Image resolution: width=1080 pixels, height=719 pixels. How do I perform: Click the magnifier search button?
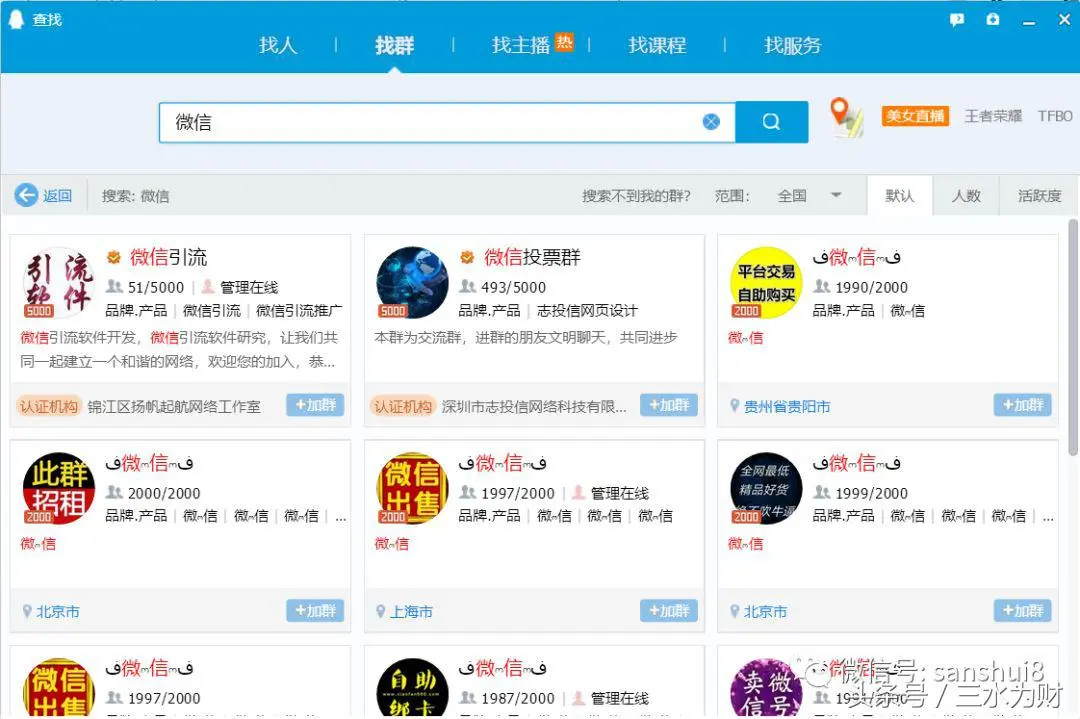click(771, 122)
